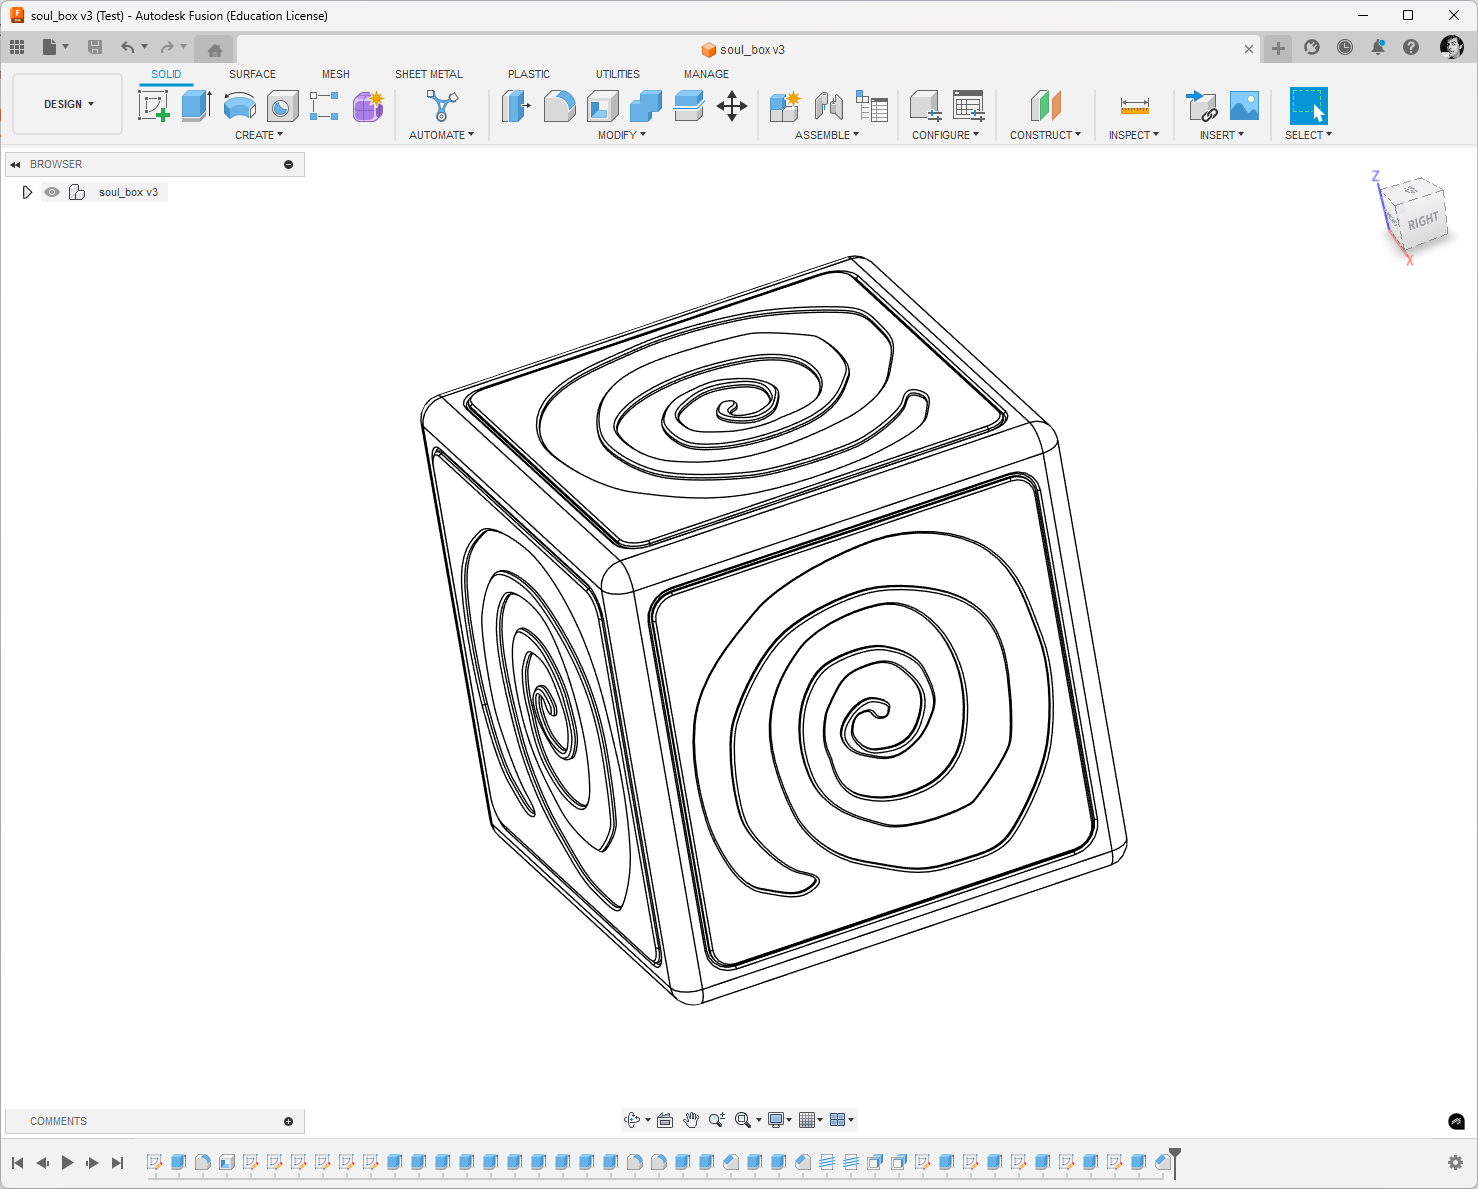Image resolution: width=1478 pixels, height=1189 pixels.
Task: Expand the Comments panel
Action: click(x=288, y=1121)
